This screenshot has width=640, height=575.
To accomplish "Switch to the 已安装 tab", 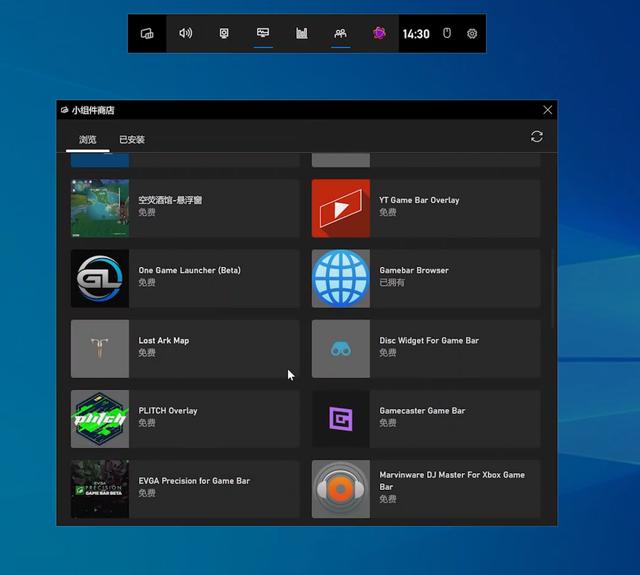I will click(x=132, y=139).
